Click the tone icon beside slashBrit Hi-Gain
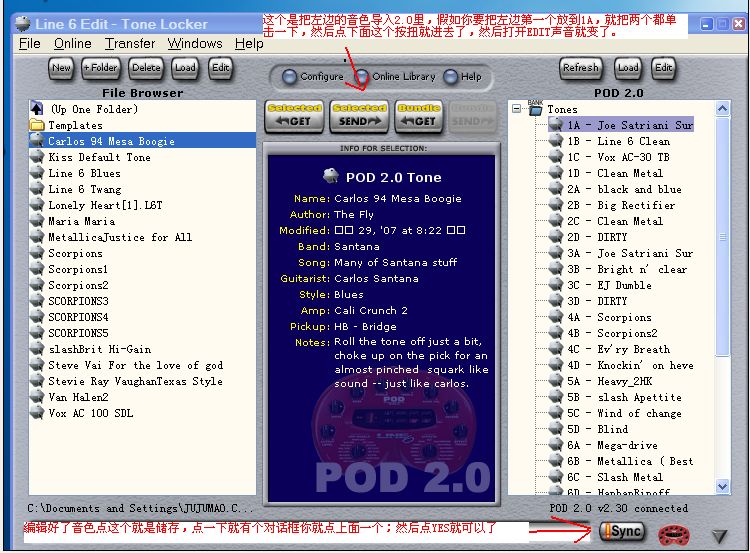This screenshot has width=750, height=553. 37,349
